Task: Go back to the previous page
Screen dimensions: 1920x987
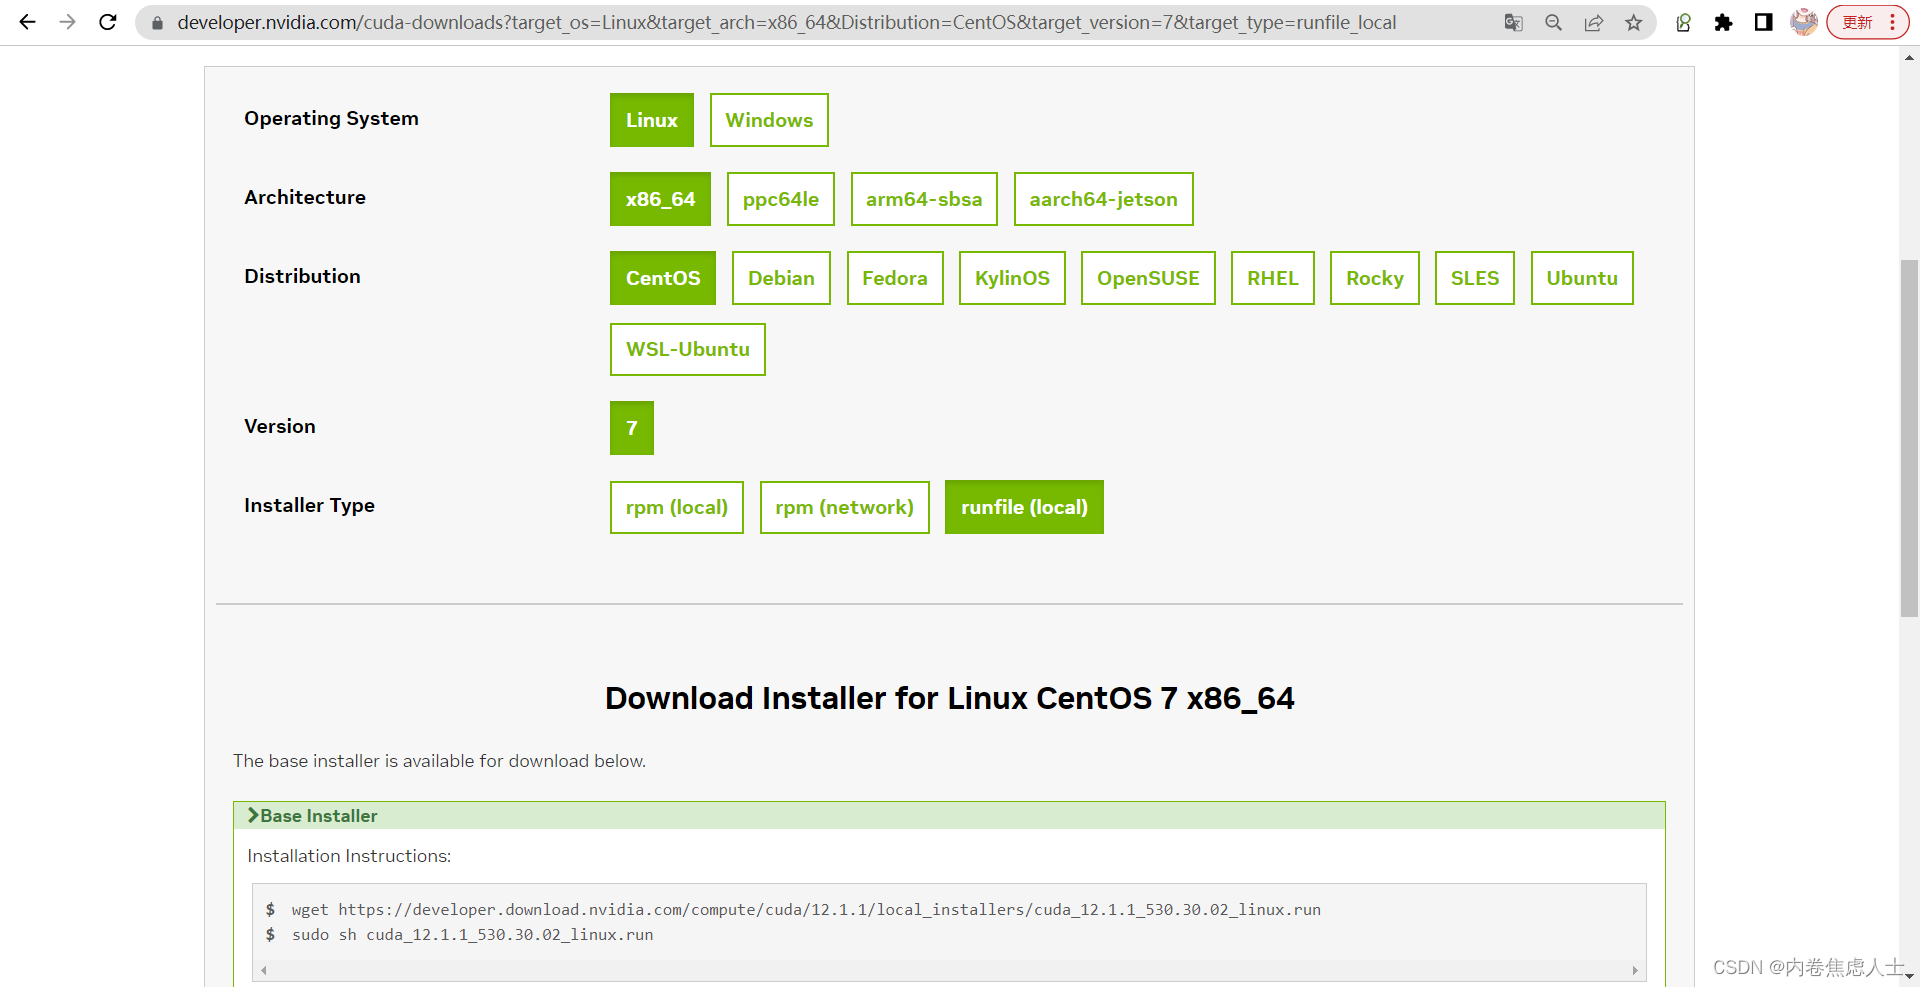Action: (x=27, y=22)
